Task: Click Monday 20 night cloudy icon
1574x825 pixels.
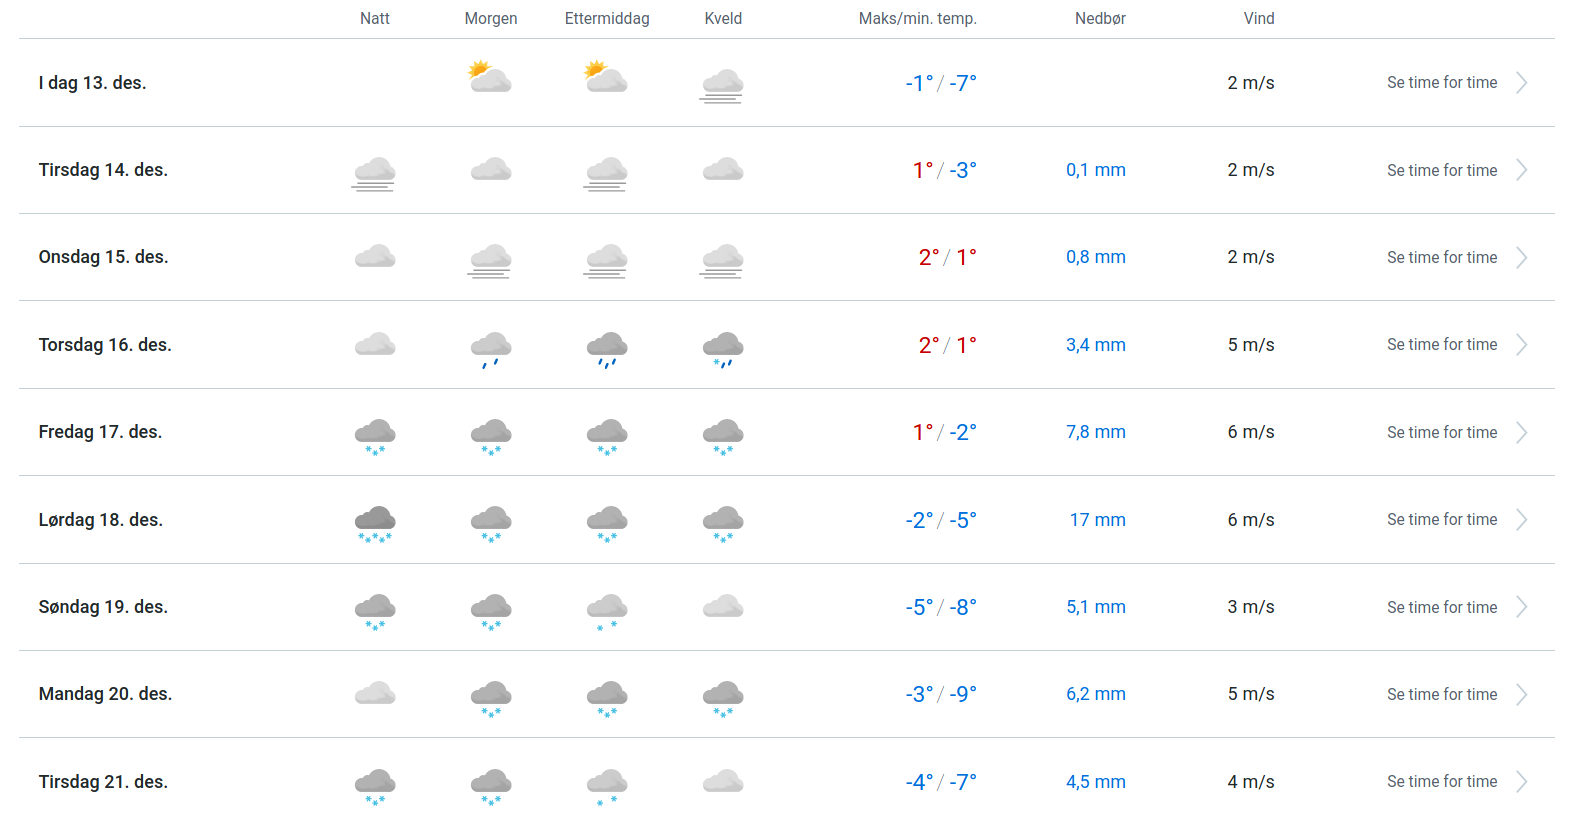Action: (x=375, y=693)
